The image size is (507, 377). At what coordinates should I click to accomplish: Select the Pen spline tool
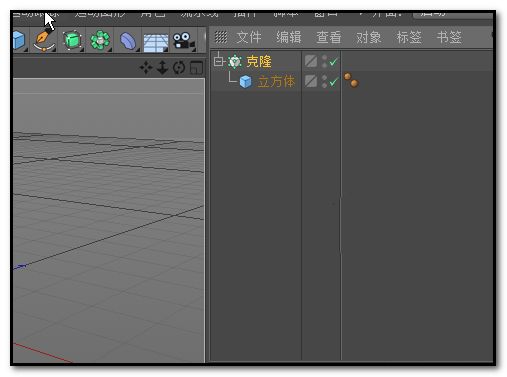tap(44, 41)
